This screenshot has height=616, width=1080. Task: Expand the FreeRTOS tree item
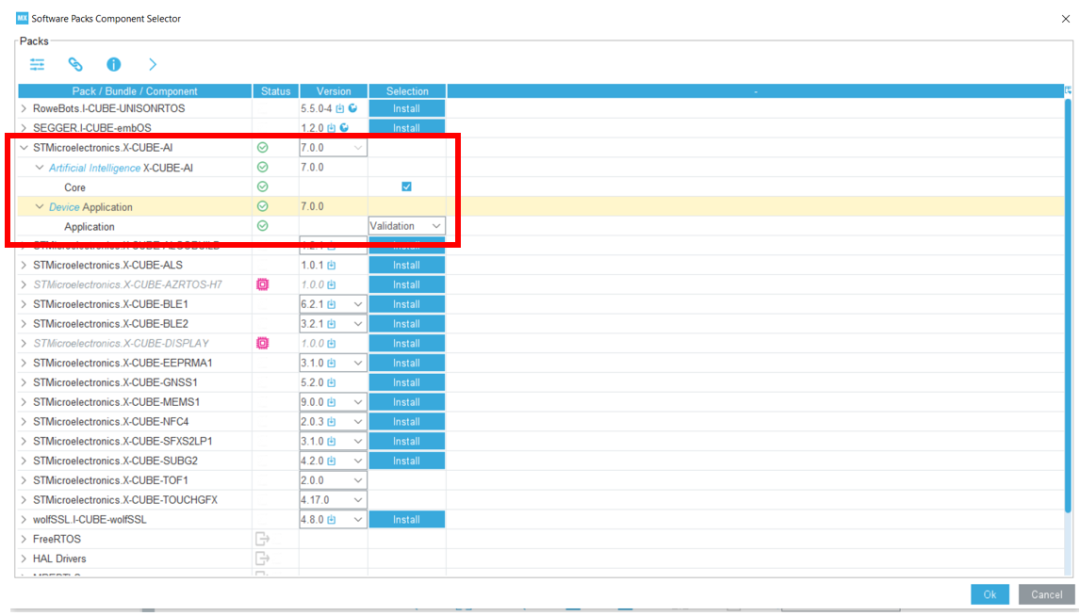(x=24, y=539)
